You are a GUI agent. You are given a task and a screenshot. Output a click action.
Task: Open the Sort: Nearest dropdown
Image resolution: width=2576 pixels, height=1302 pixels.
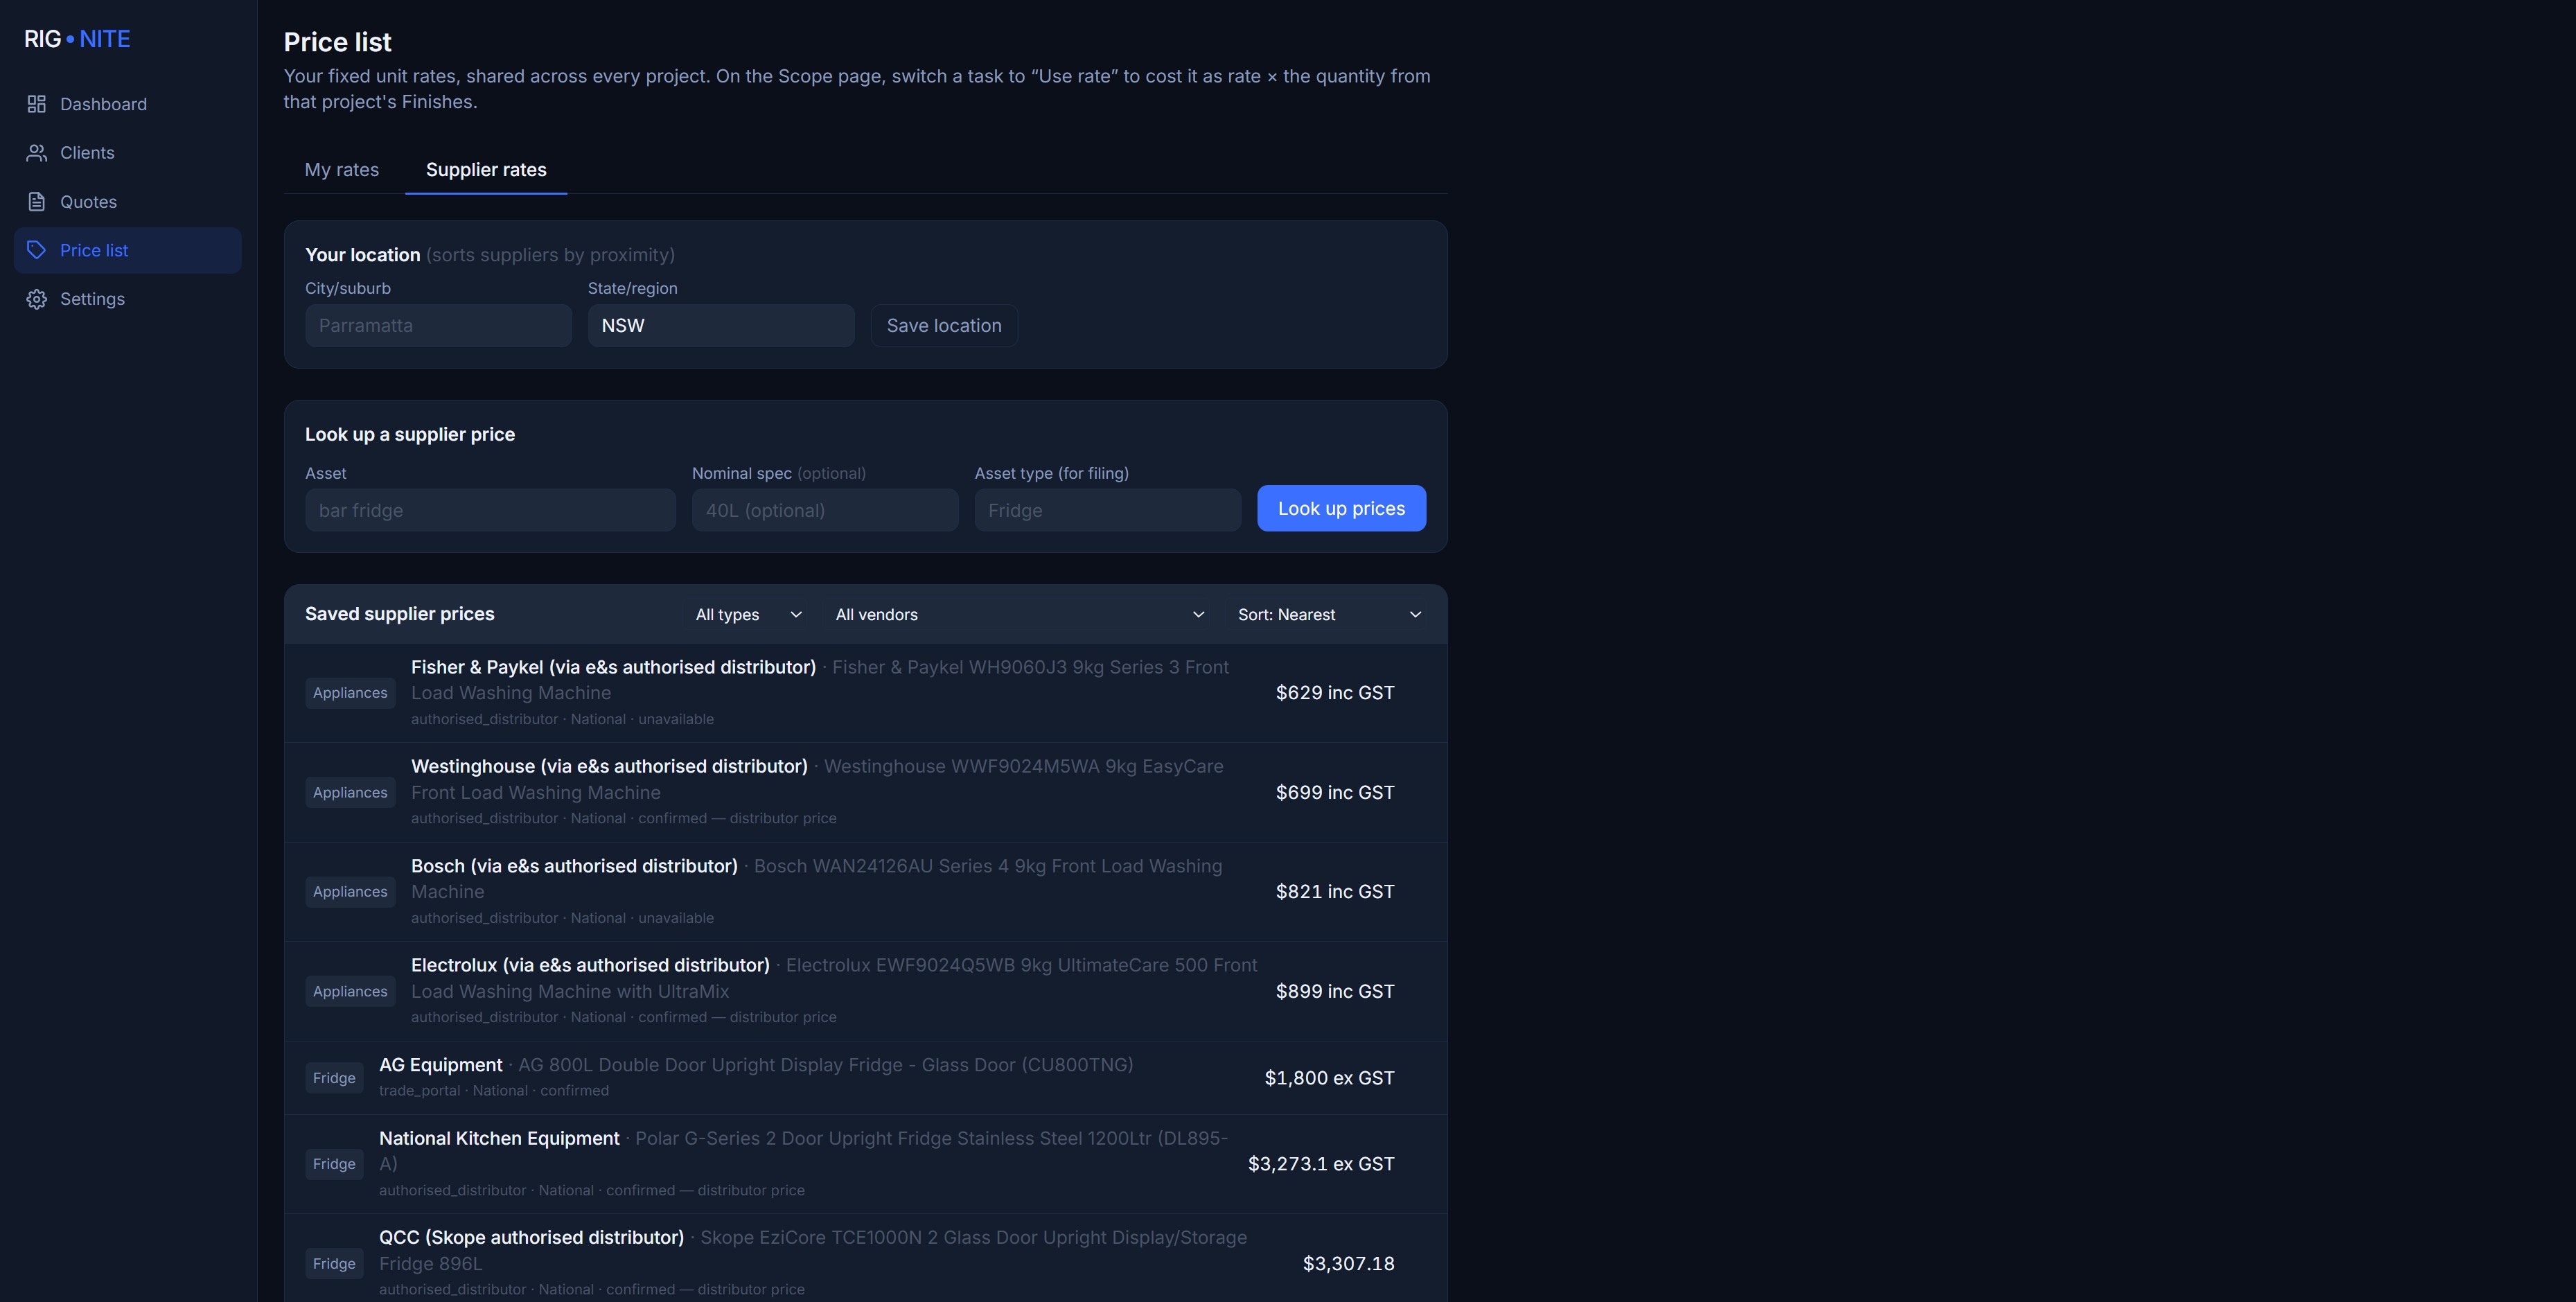(1329, 615)
